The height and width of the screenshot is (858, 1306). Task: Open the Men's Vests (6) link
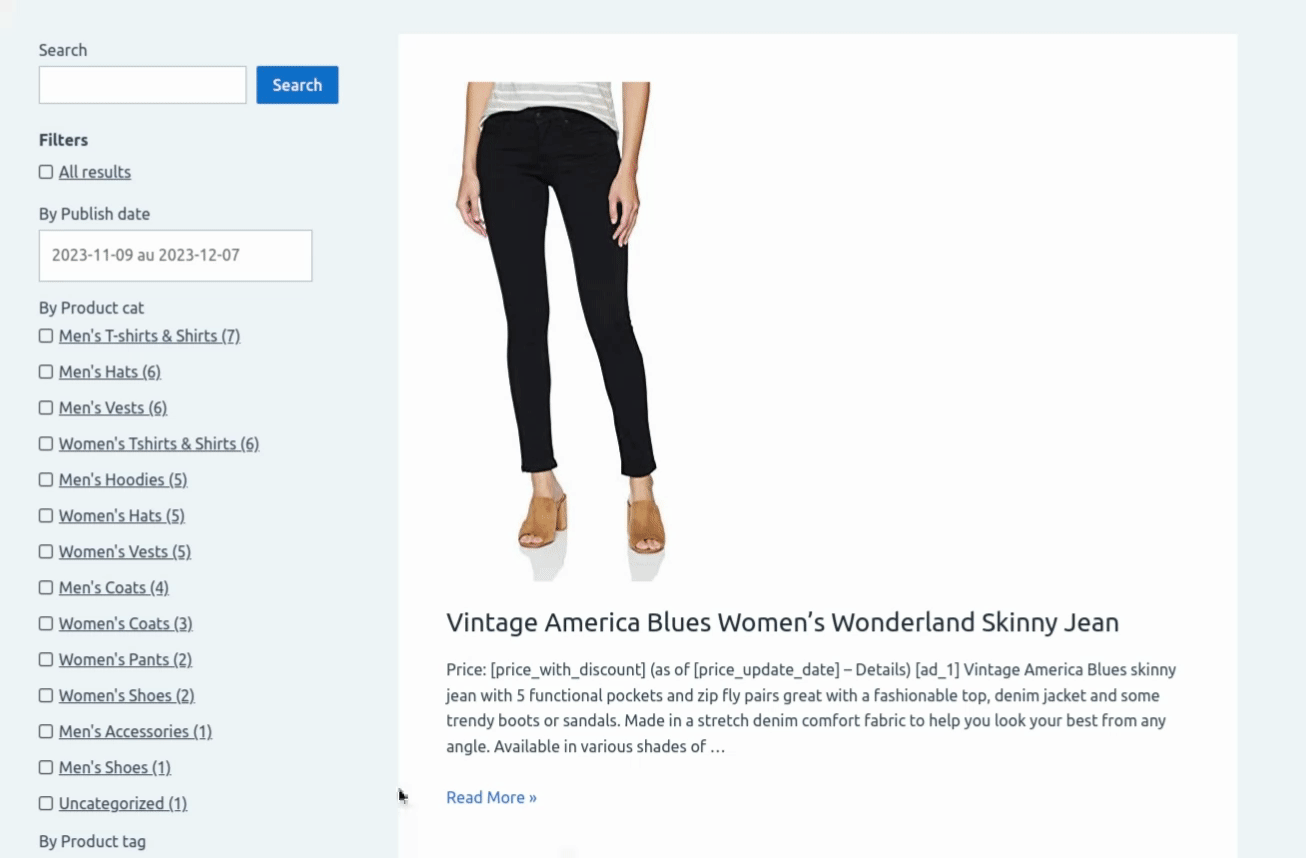point(113,408)
